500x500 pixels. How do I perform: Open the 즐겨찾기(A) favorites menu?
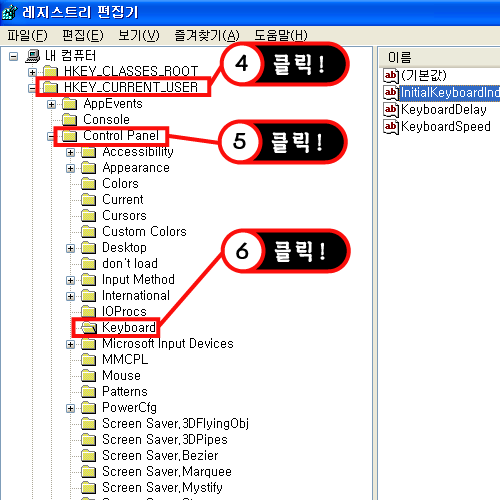click(207, 35)
